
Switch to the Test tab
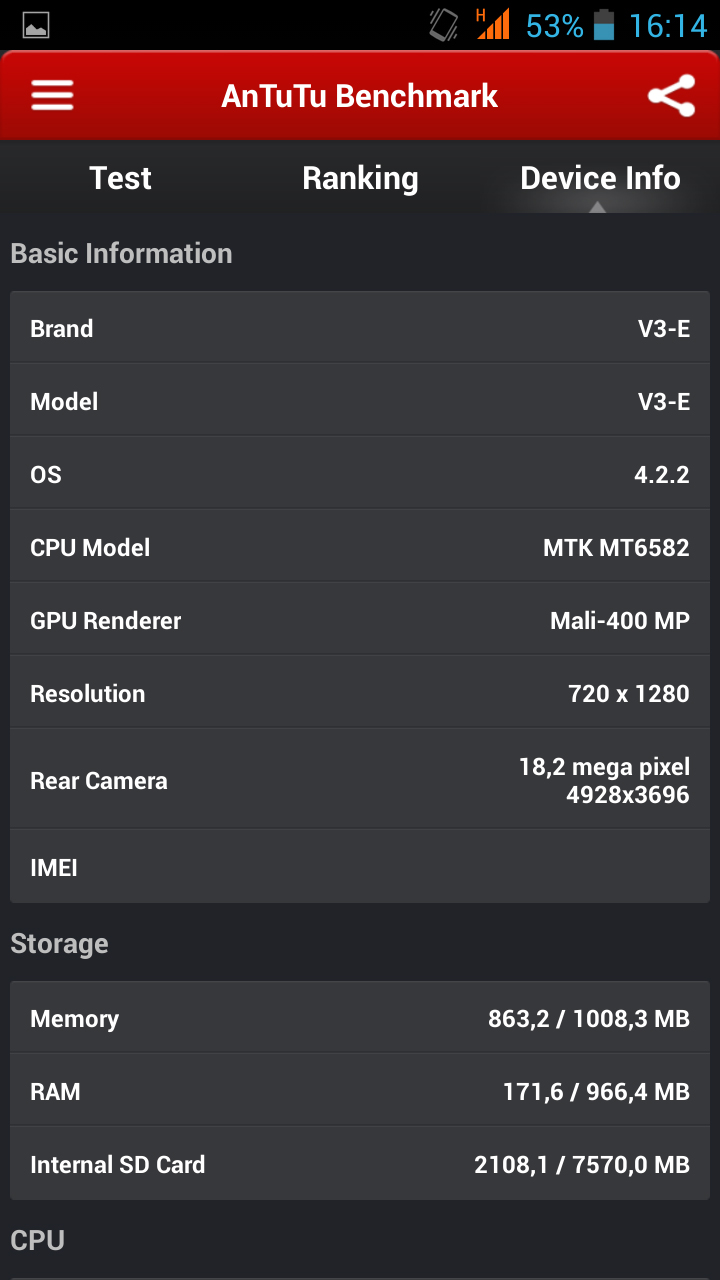click(120, 178)
